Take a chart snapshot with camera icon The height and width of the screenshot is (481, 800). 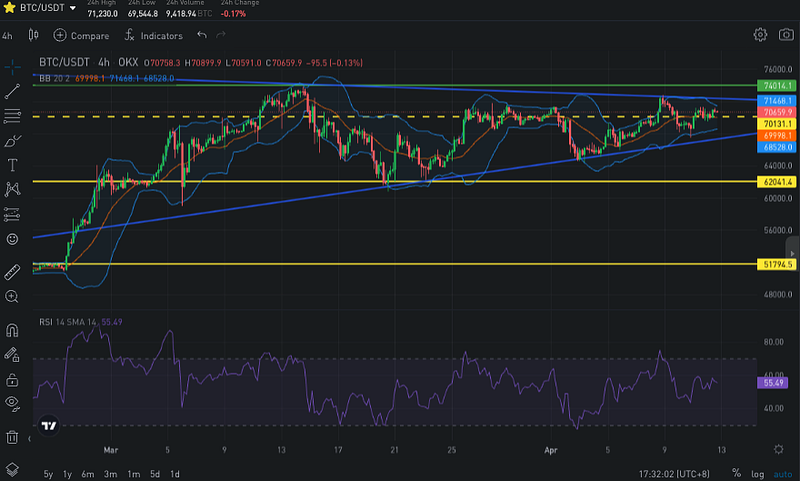click(787, 35)
